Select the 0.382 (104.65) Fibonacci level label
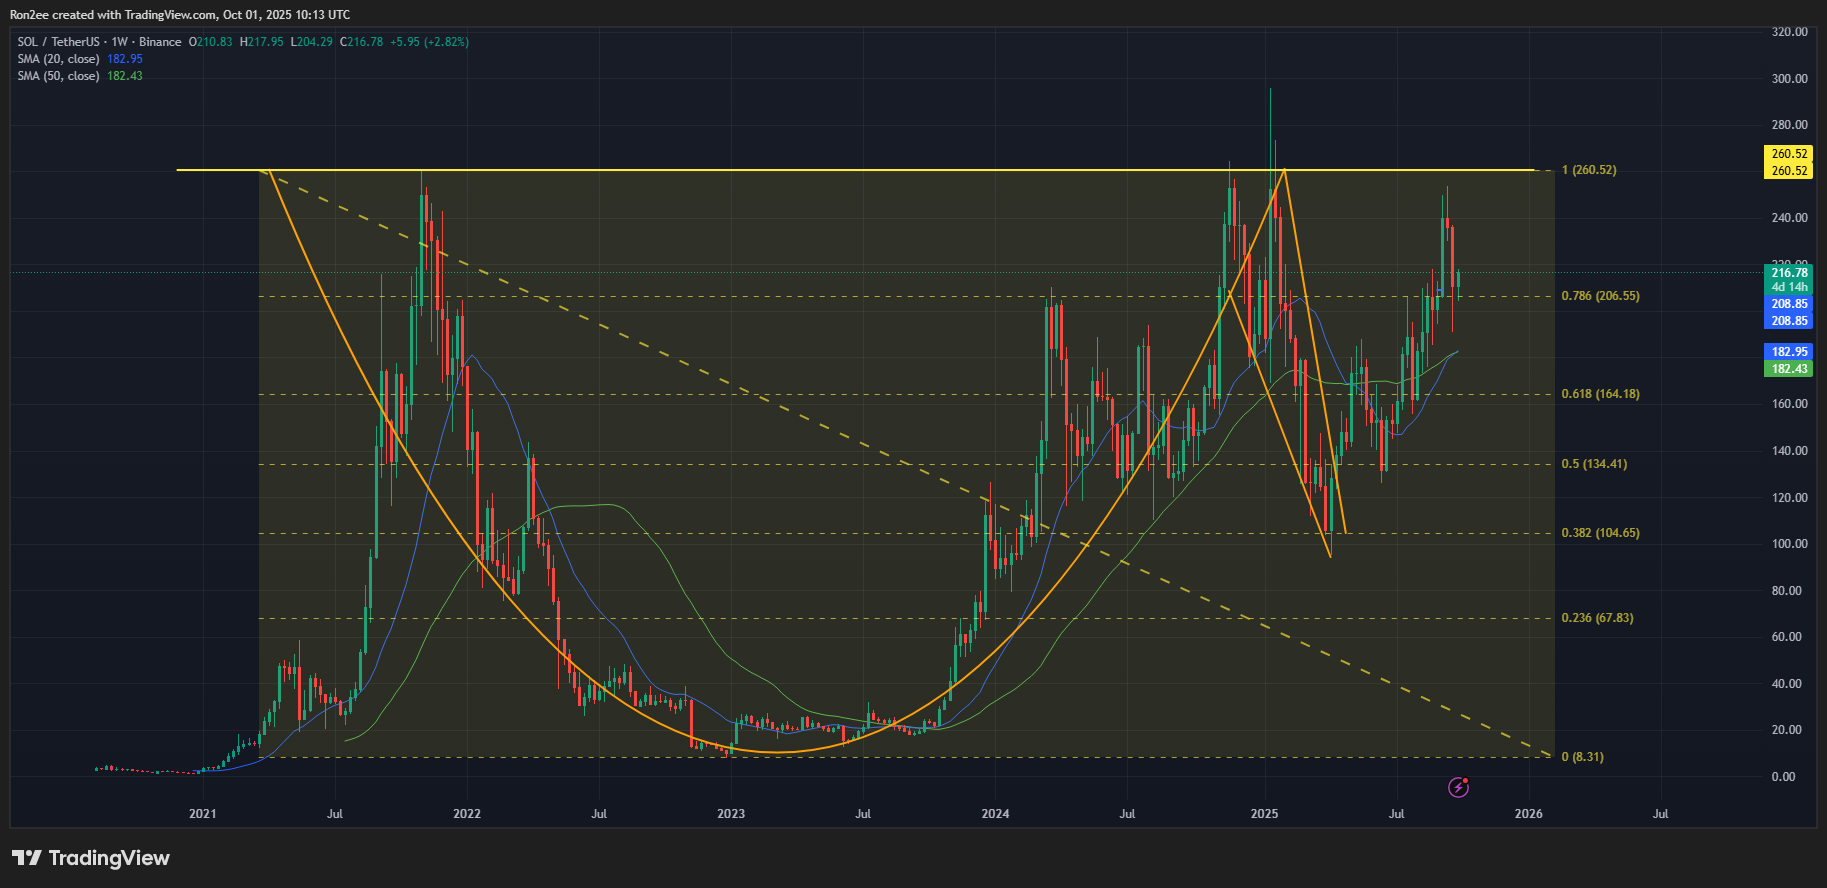Image resolution: width=1827 pixels, height=888 pixels. coord(1600,533)
